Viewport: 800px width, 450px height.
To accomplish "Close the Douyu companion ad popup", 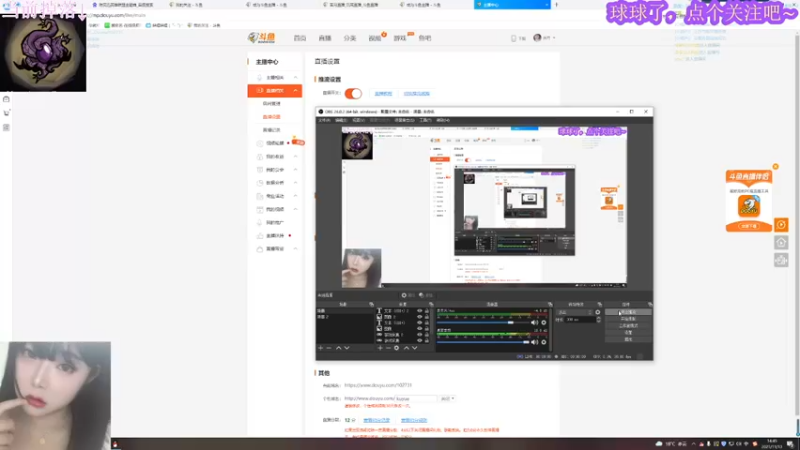I will point(776,167).
